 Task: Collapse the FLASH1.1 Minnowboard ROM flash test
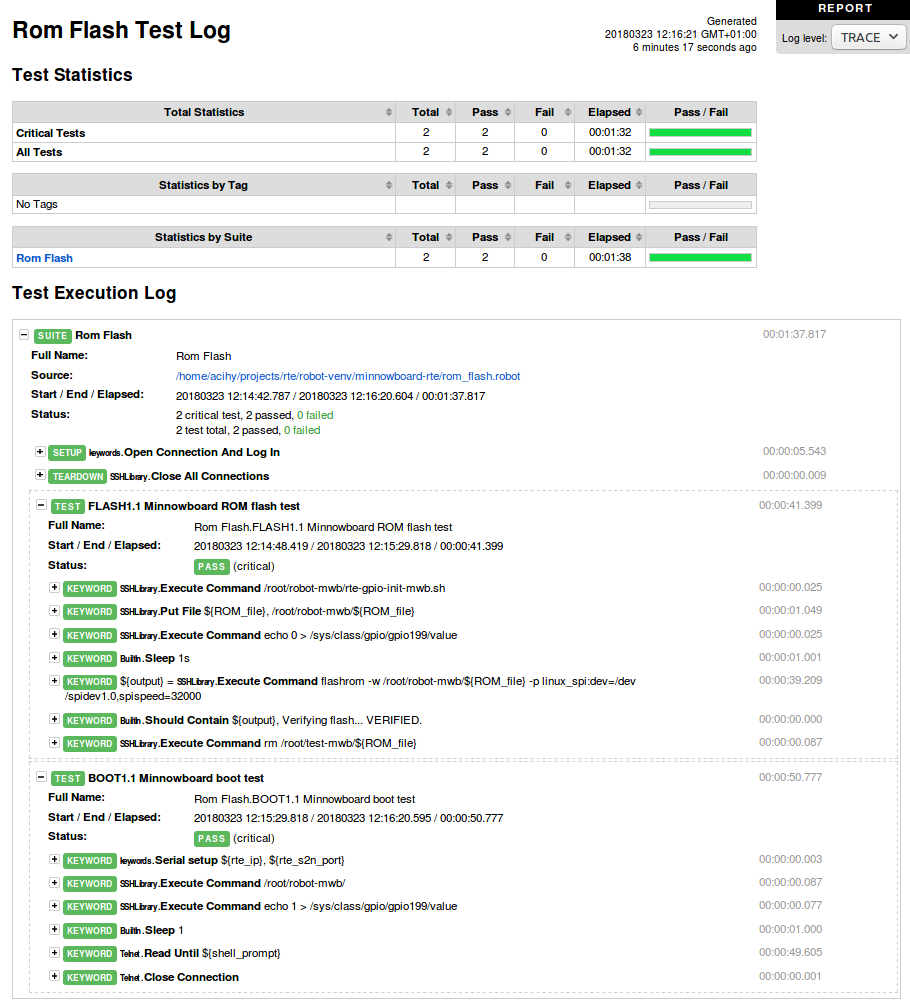click(41, 506)
